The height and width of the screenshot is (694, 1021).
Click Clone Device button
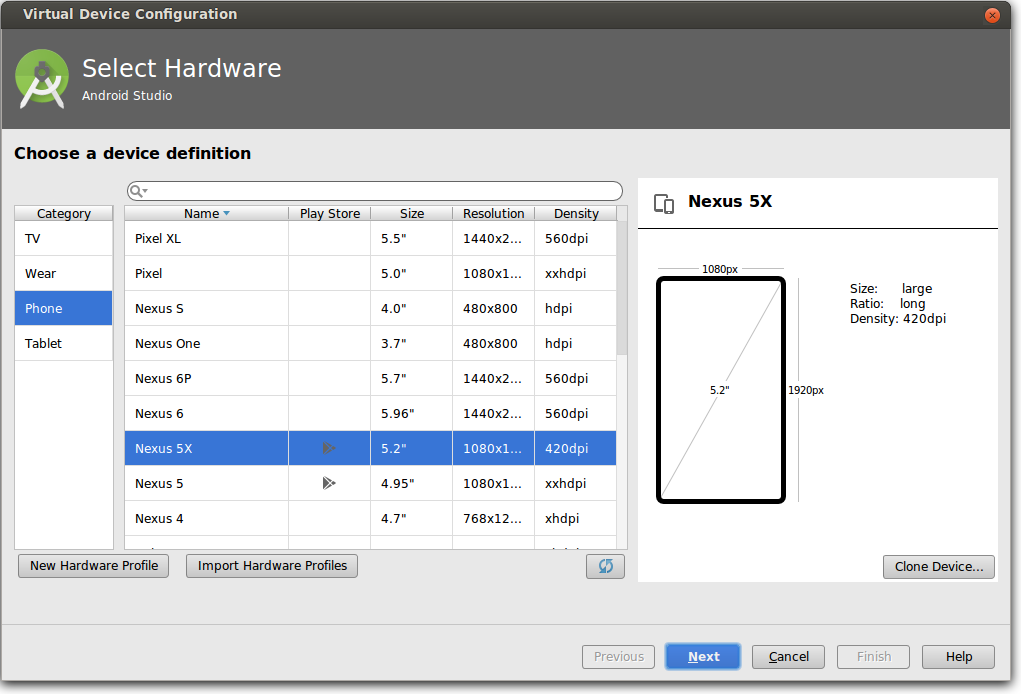[938, 566]
